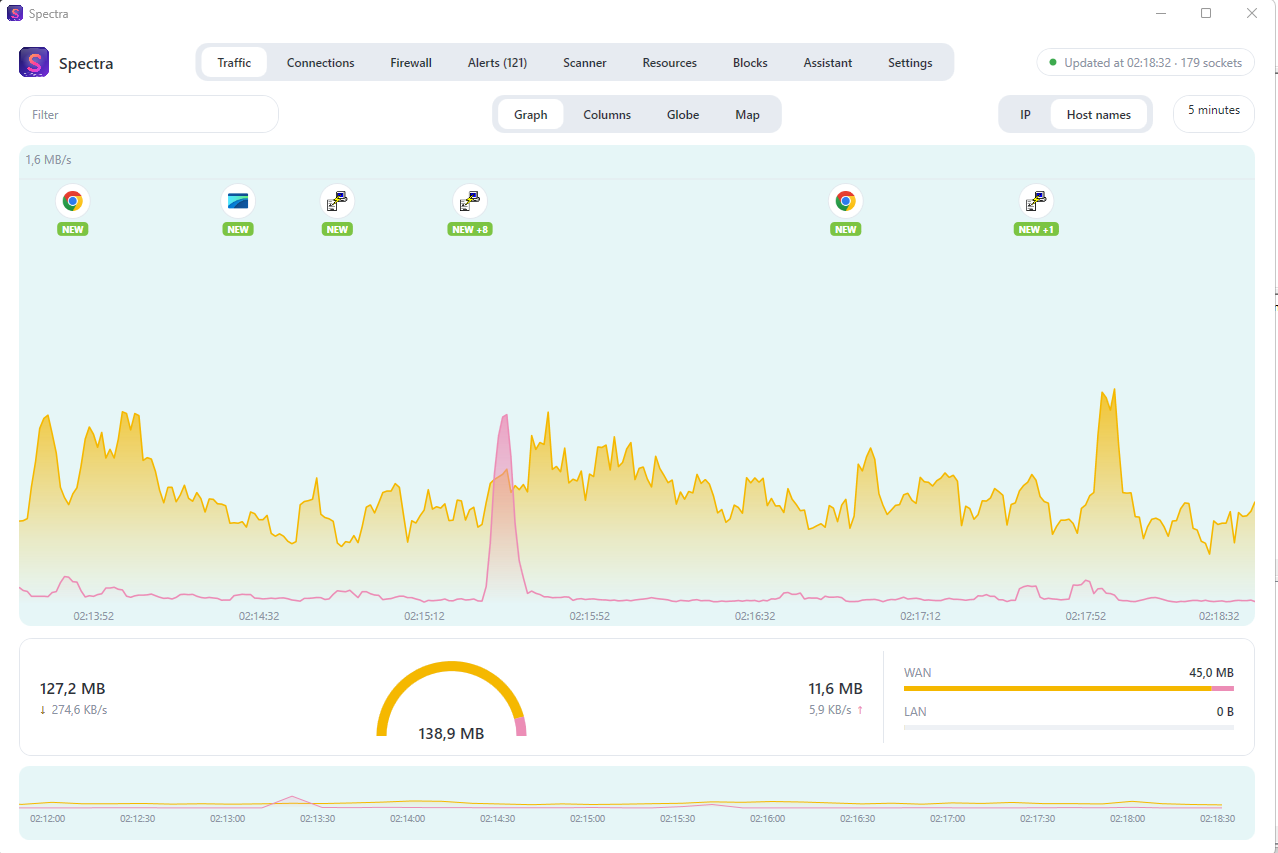The image size is (1278, 853).
Task: Open the Blocks tab
Action: click(750, 62)
